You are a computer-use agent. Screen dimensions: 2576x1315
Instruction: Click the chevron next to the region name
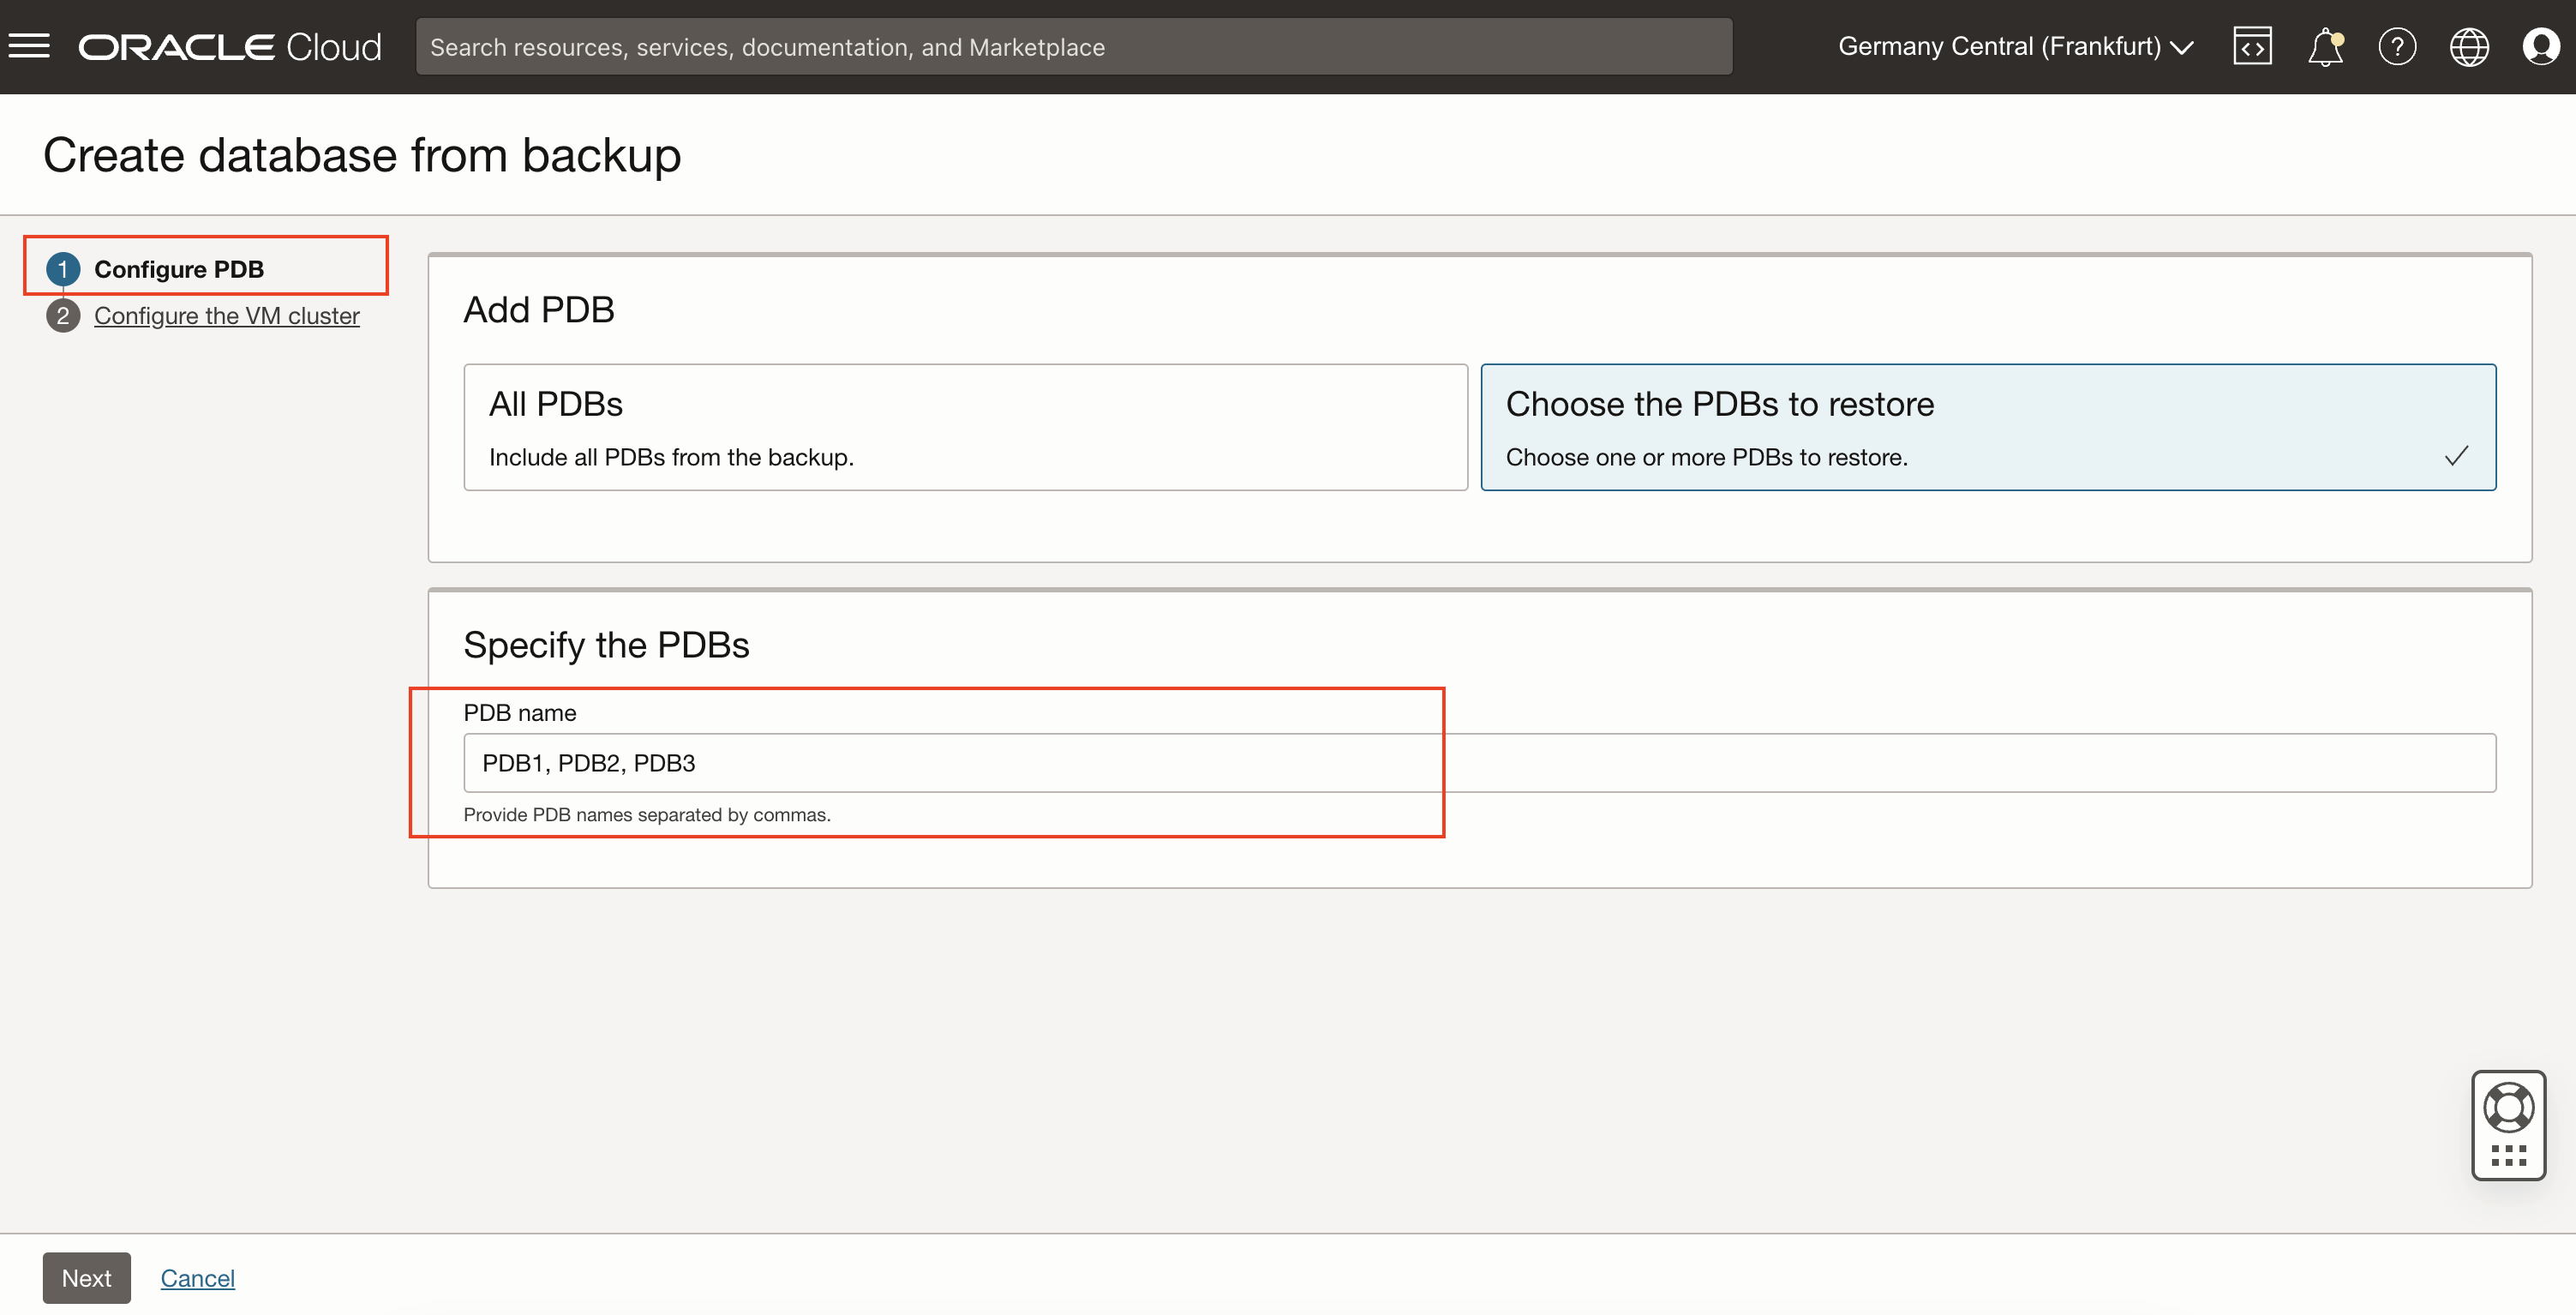[x=2182, y=47]
